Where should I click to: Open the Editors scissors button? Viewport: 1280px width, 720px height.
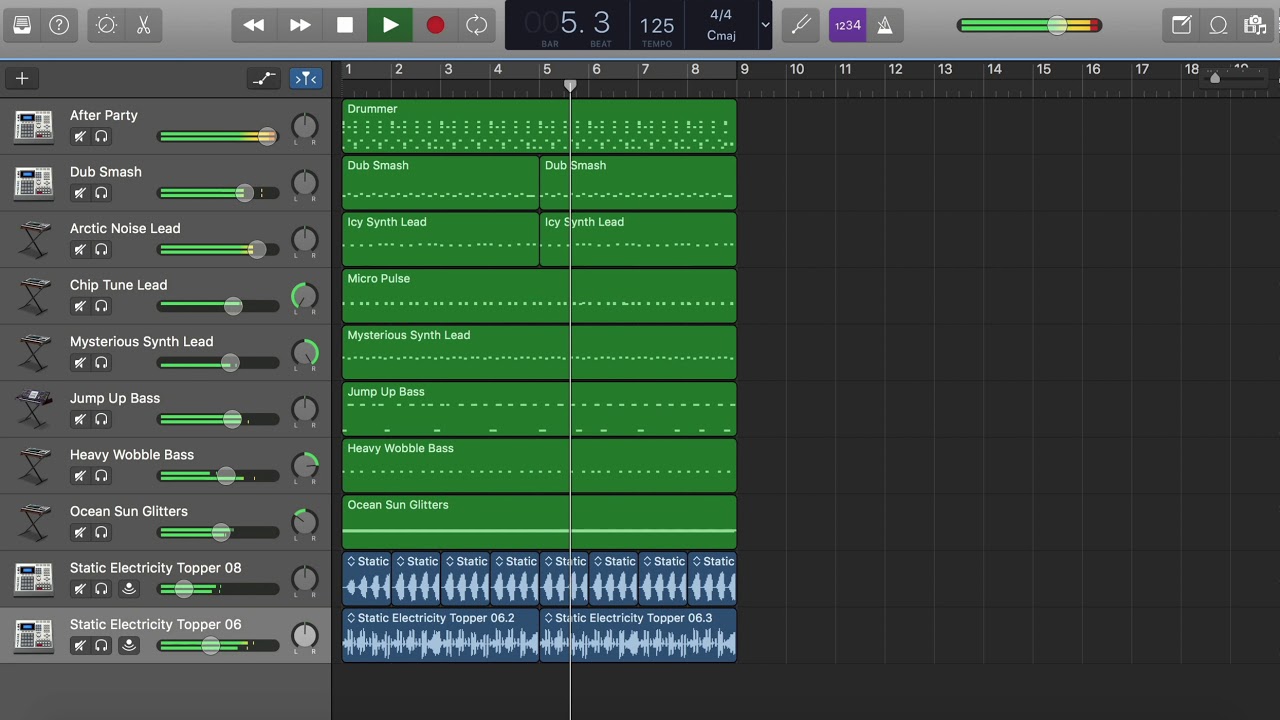click(x=143, y=25)
